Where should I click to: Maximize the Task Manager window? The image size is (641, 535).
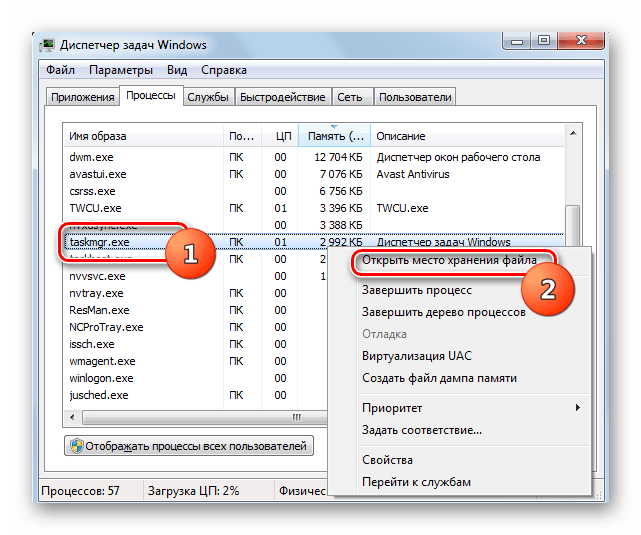(543, 40)
